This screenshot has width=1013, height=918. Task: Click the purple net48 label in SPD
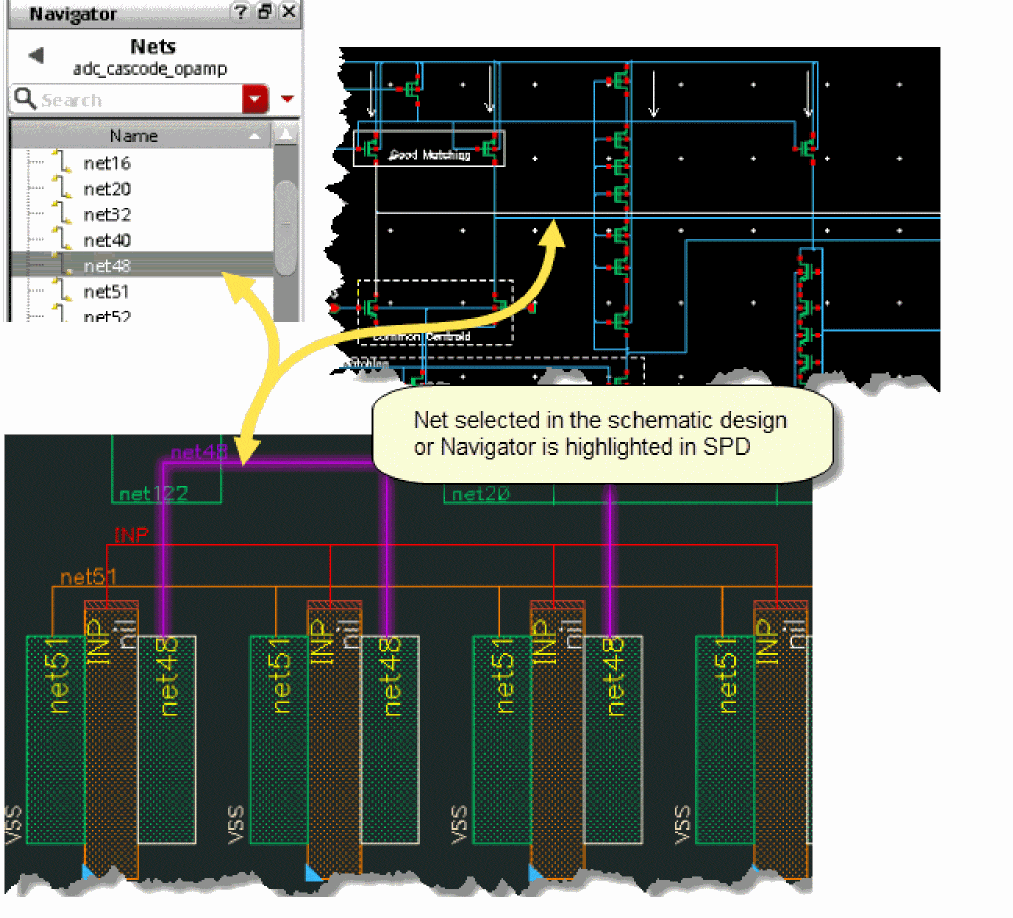(199, 452)
